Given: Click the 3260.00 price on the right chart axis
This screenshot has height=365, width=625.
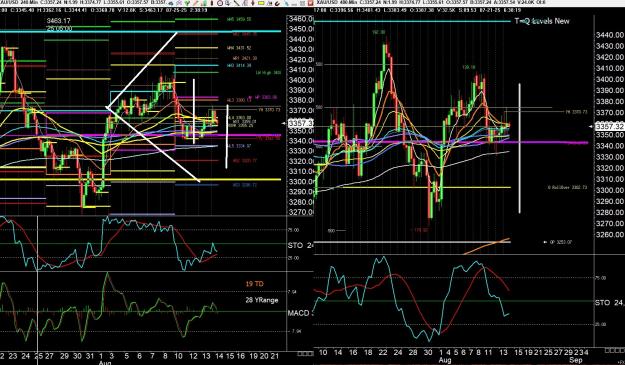Looking at the screenshot, I should 609,234.
